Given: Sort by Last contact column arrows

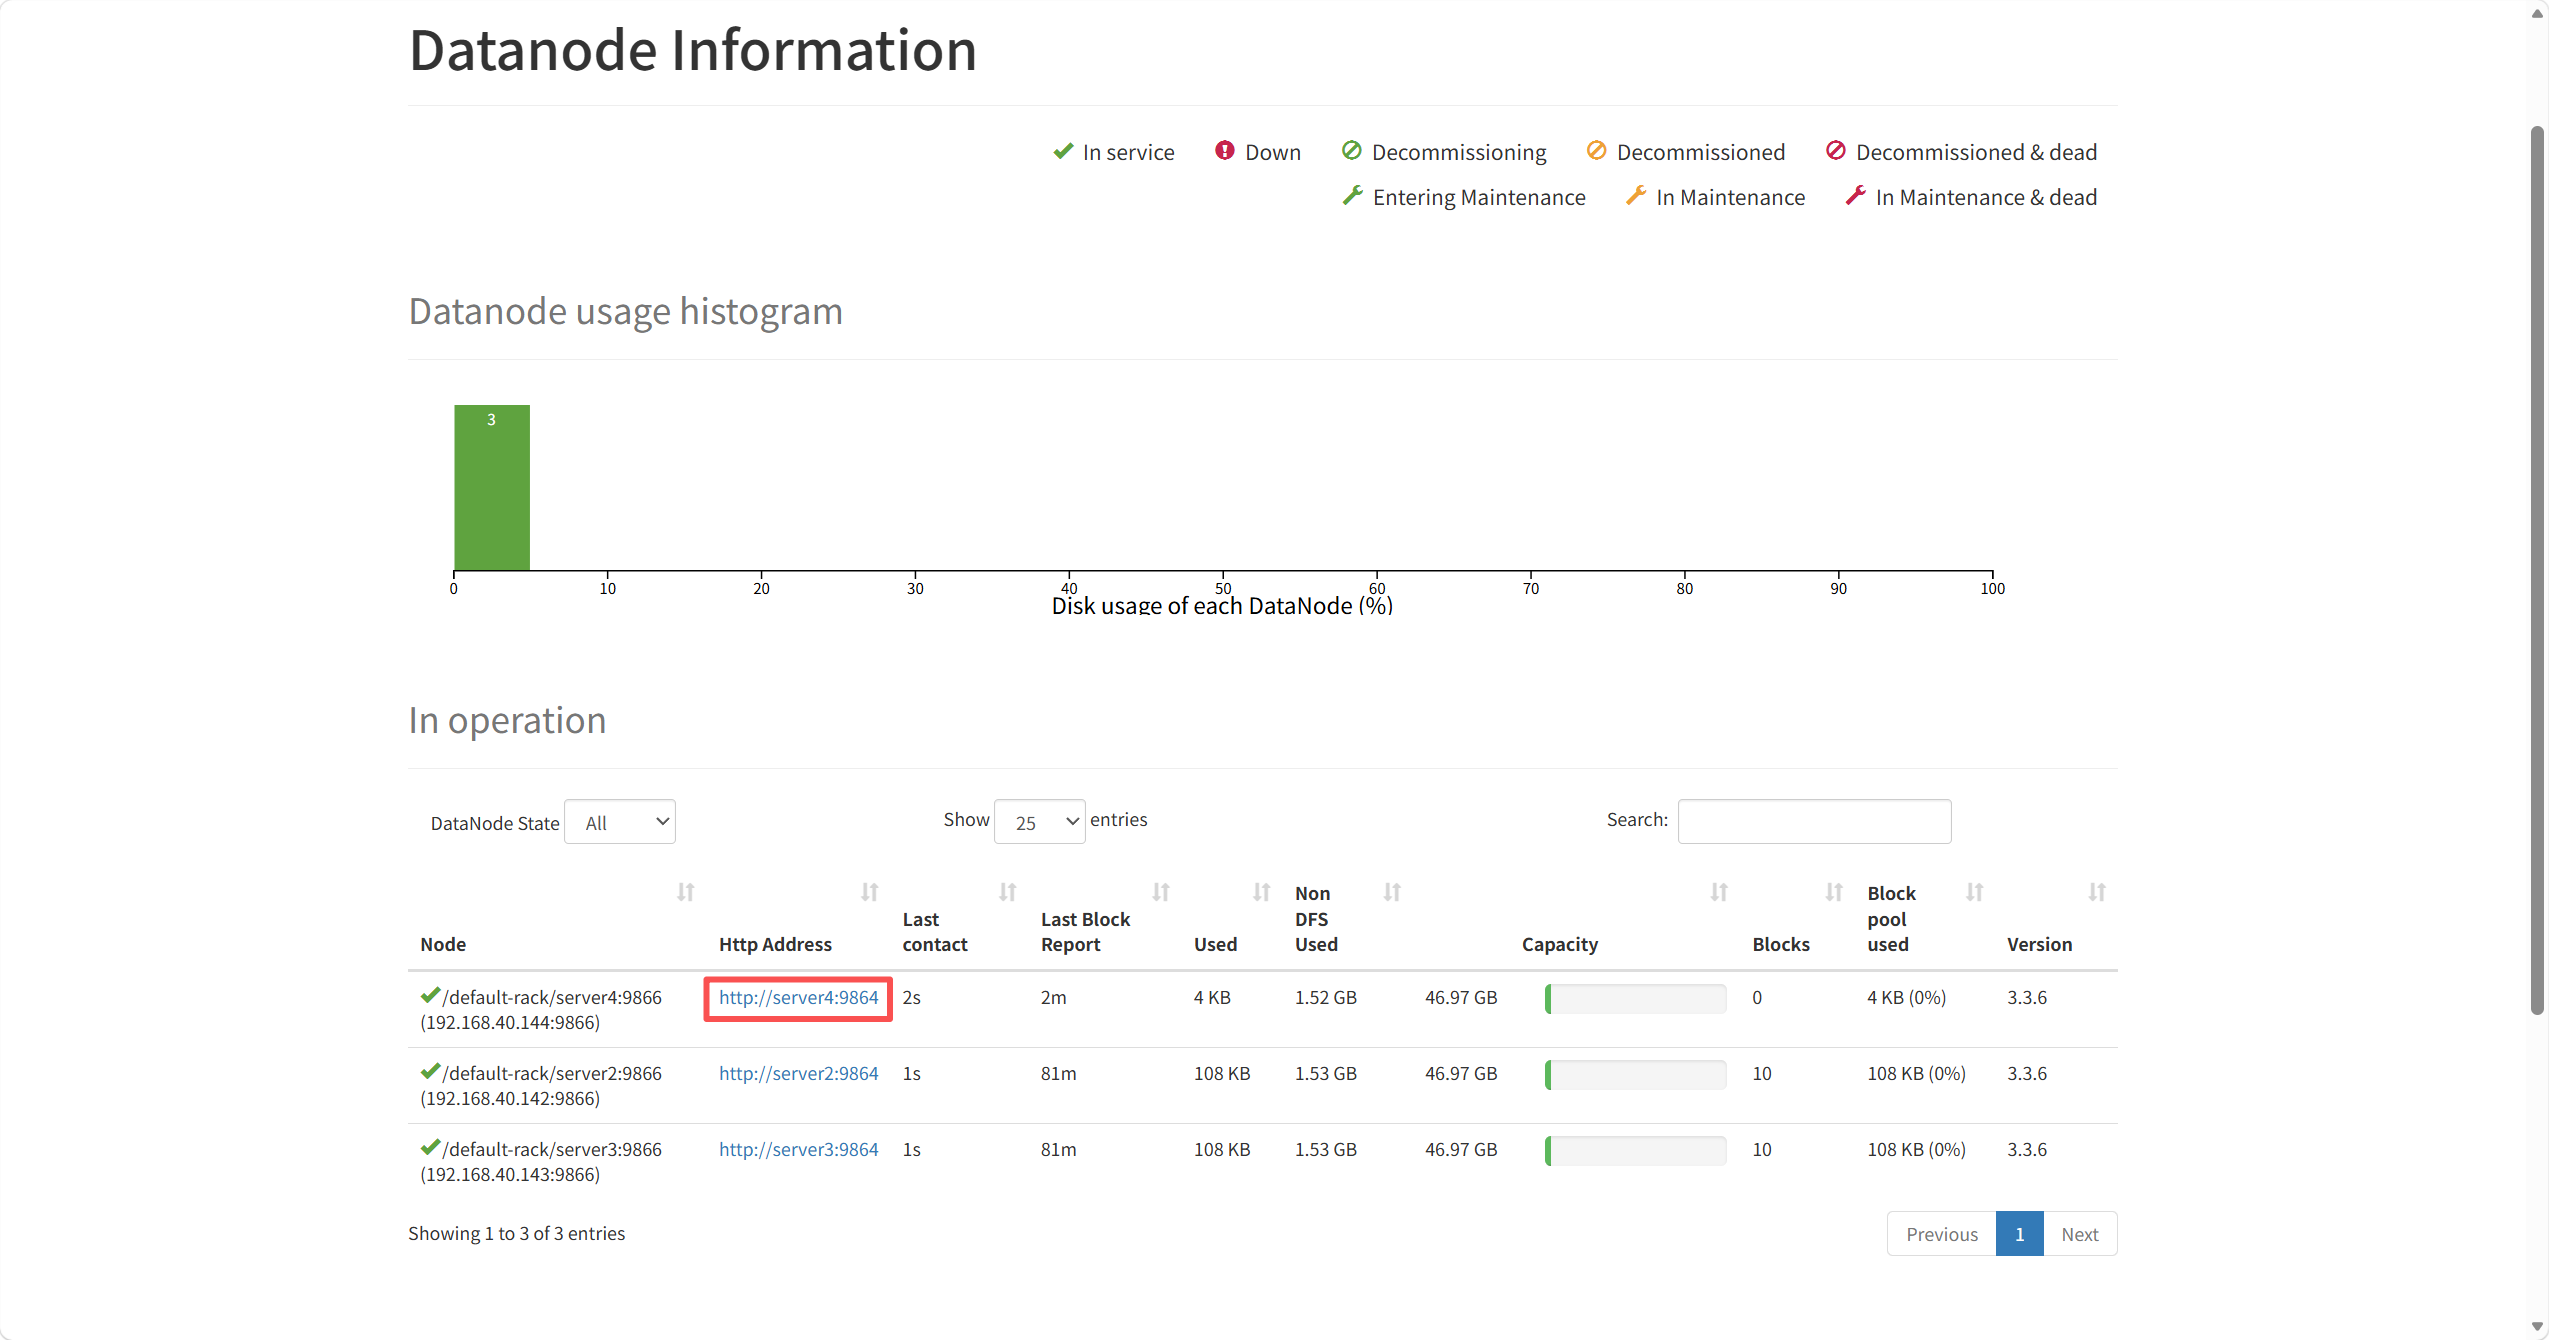Looking at the screenshot, I should 1007,892.
